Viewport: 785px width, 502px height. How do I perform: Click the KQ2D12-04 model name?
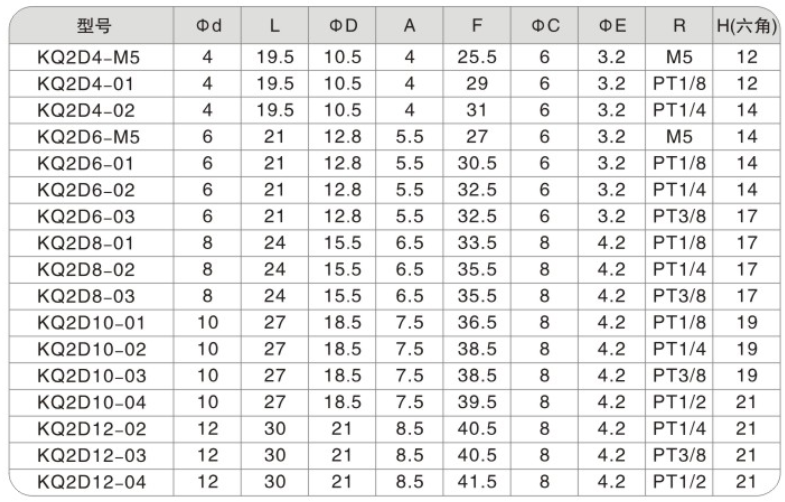tap(92, 482)
